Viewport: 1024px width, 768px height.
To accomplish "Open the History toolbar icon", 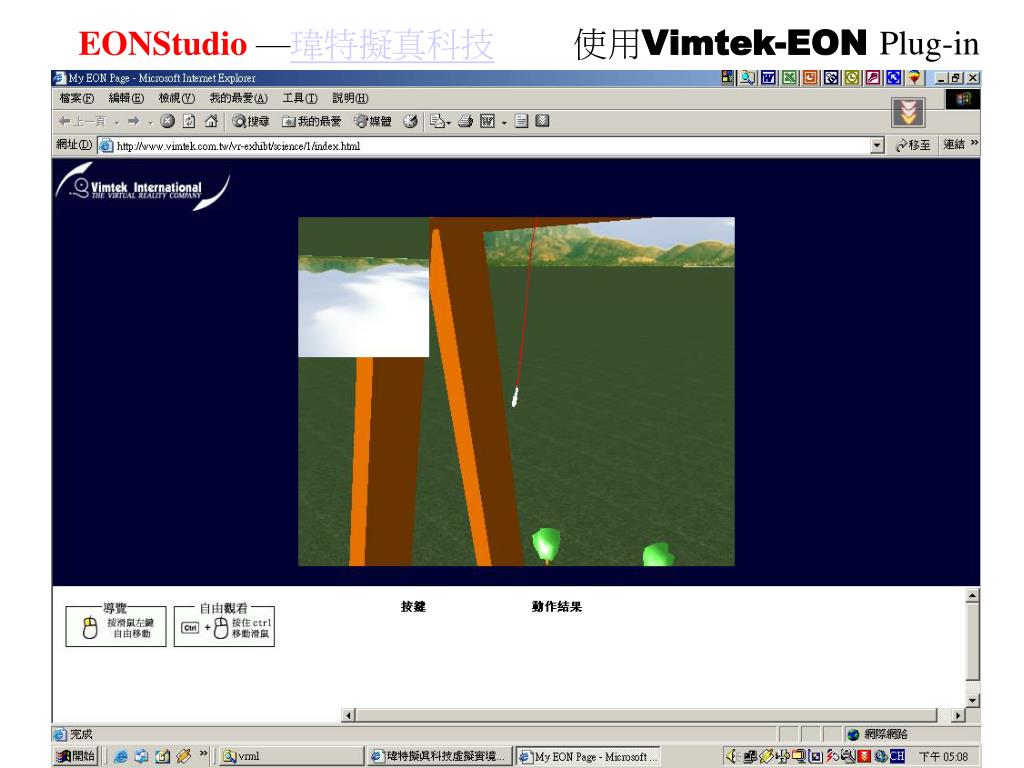I will pos(410,121).
